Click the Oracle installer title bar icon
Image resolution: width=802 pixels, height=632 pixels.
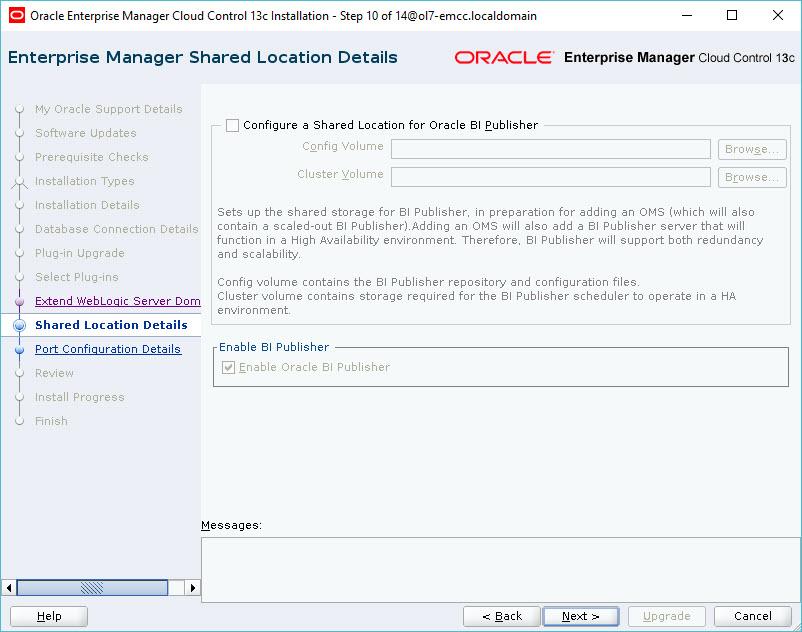pos(17,15)
